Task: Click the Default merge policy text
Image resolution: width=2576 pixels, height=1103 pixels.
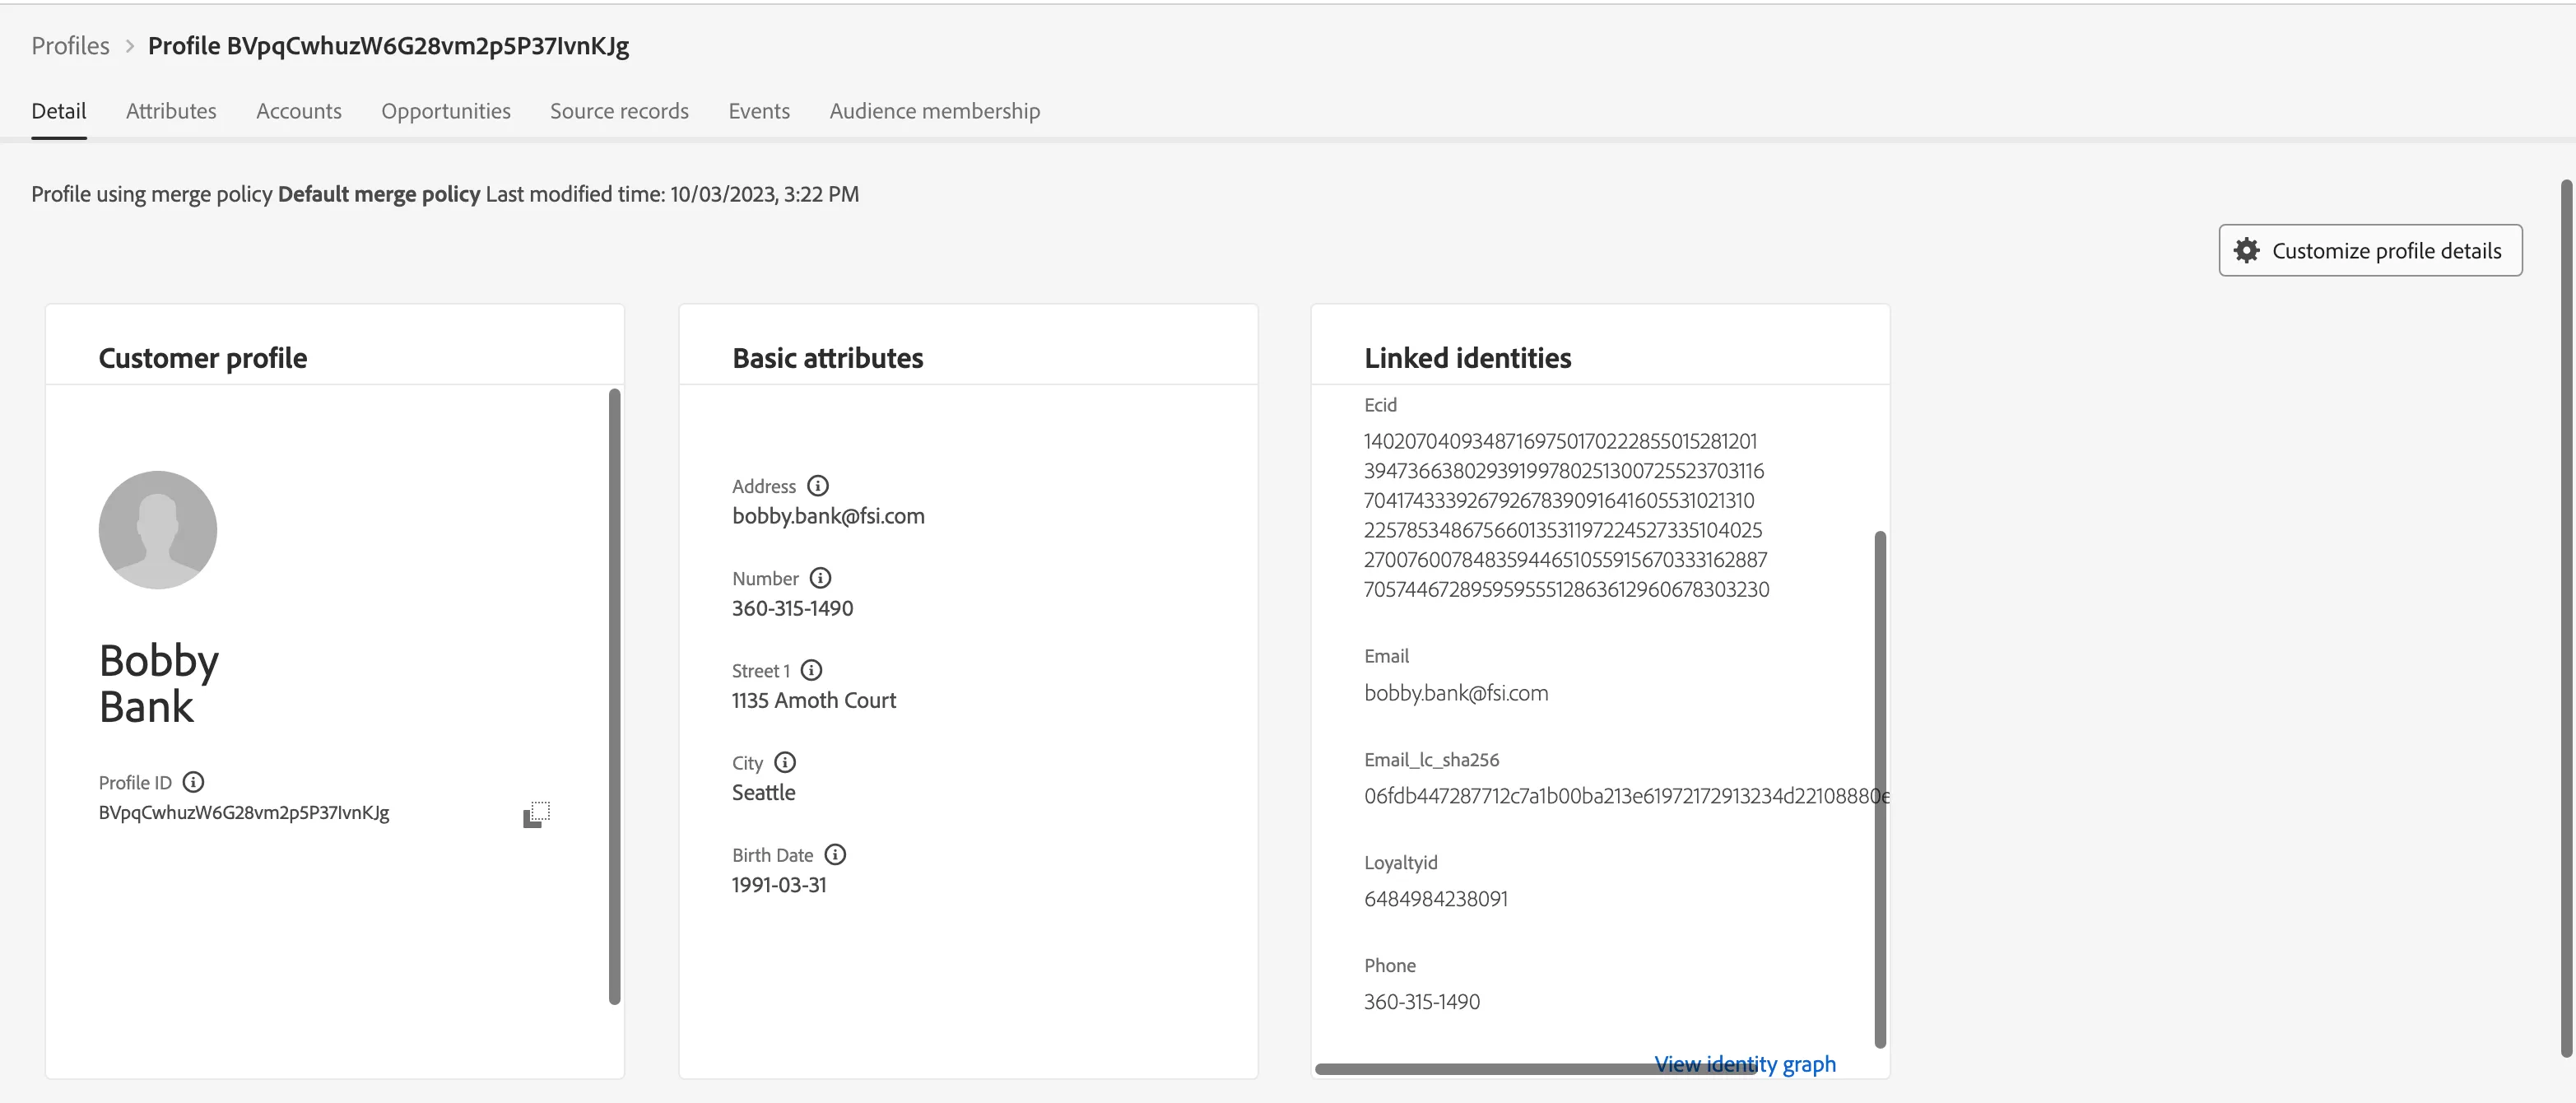Action: [x=379, y=194]
